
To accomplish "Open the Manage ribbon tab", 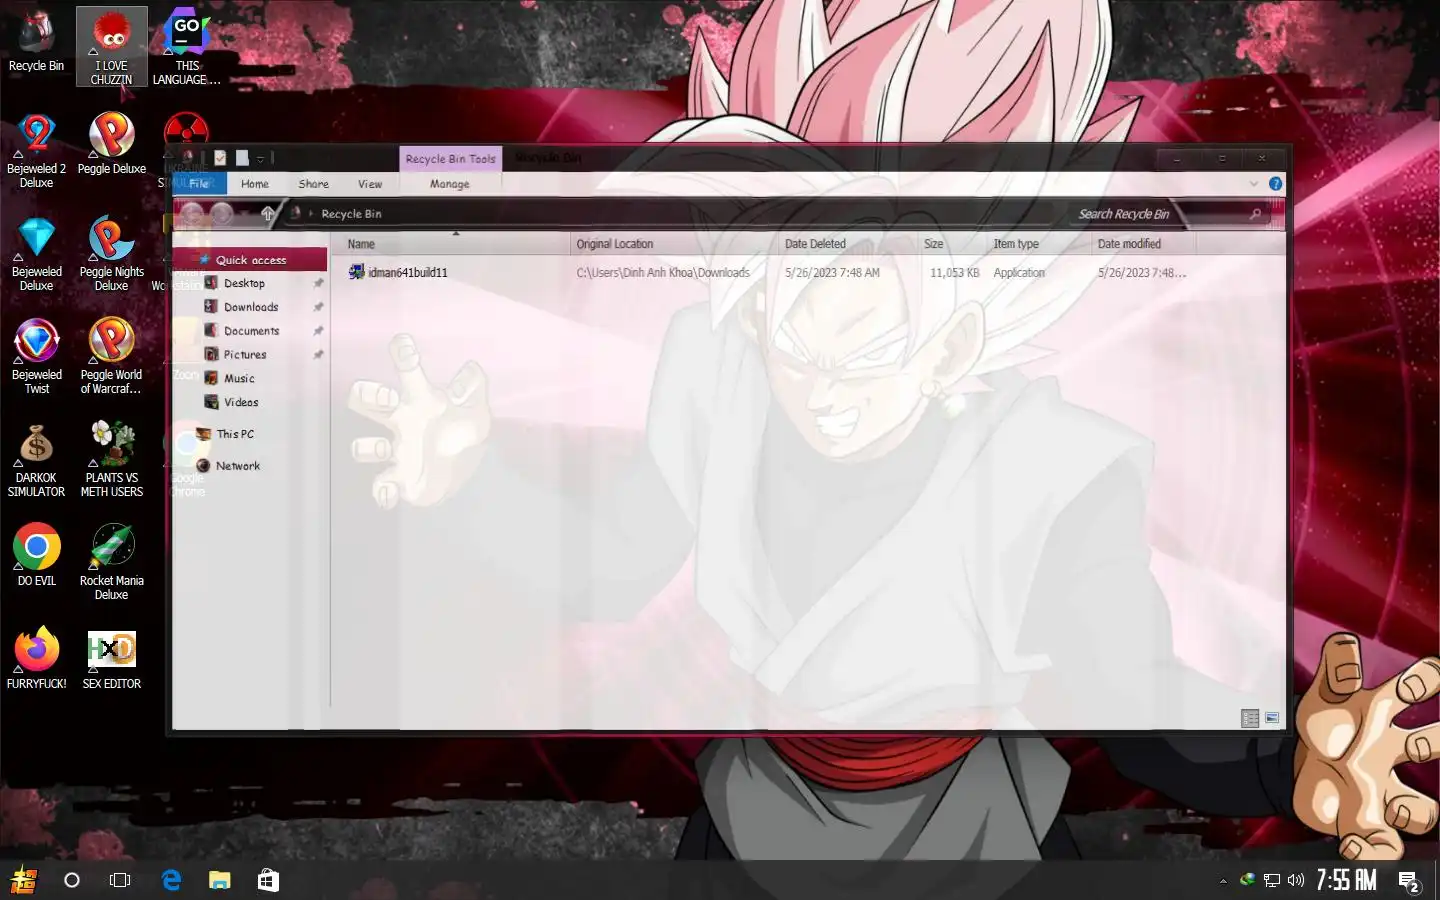I will 449,184.
